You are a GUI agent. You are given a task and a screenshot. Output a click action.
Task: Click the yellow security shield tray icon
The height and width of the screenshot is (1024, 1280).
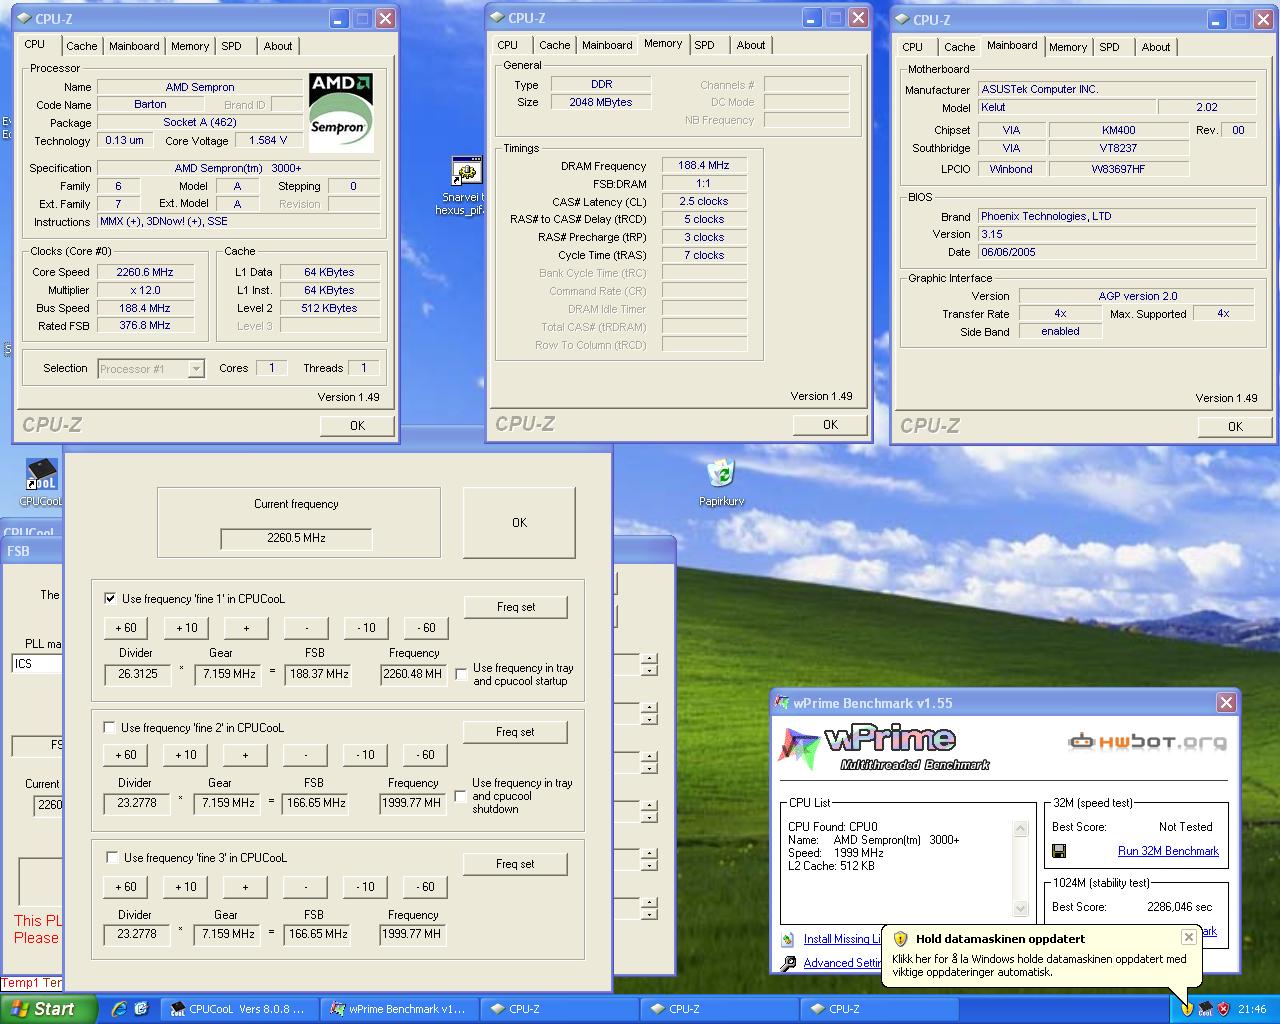(x=1187, y=1009)
